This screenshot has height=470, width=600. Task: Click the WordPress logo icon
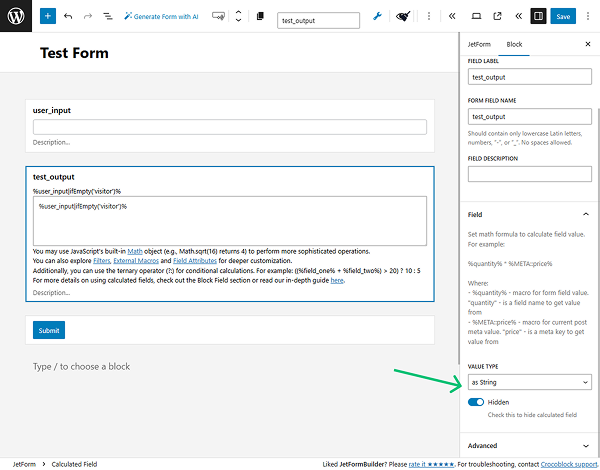coord(16,16)
